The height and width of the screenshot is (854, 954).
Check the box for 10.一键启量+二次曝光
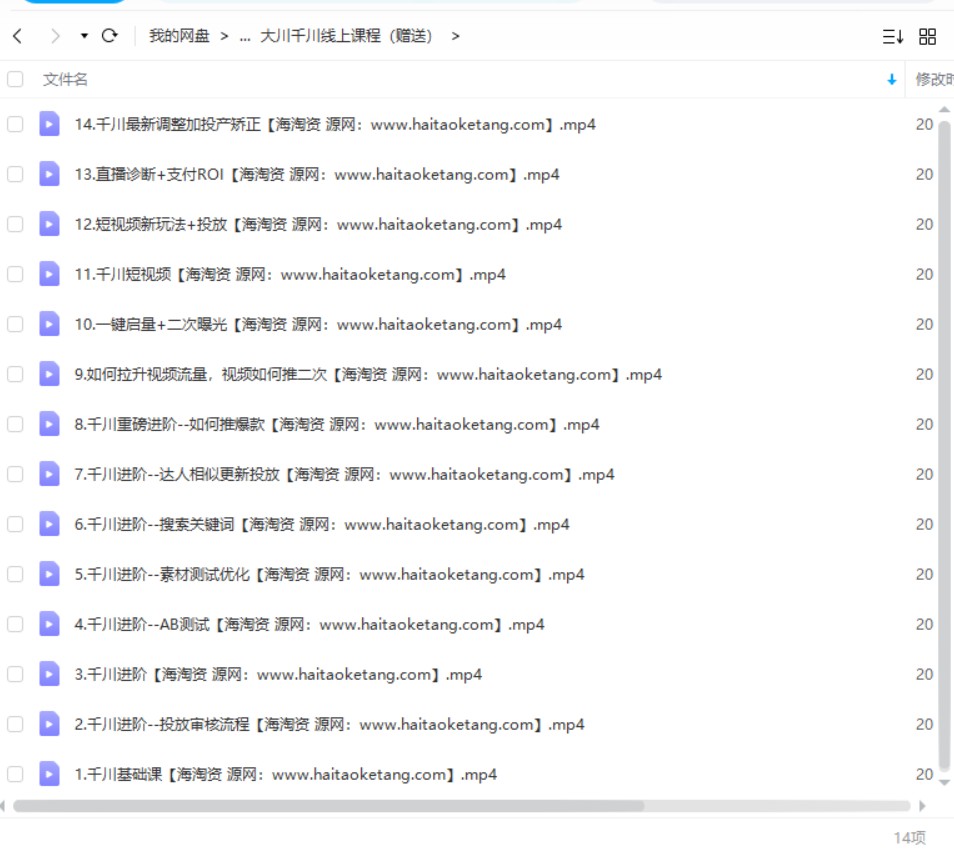pos(15,324)
